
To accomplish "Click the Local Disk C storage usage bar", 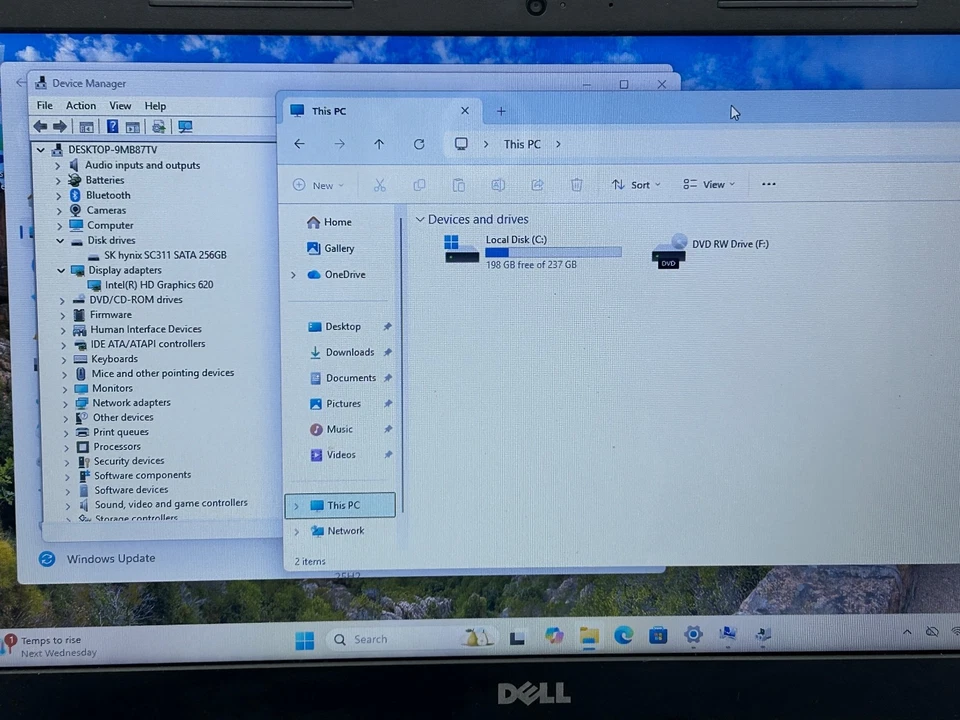I will 552,252.
